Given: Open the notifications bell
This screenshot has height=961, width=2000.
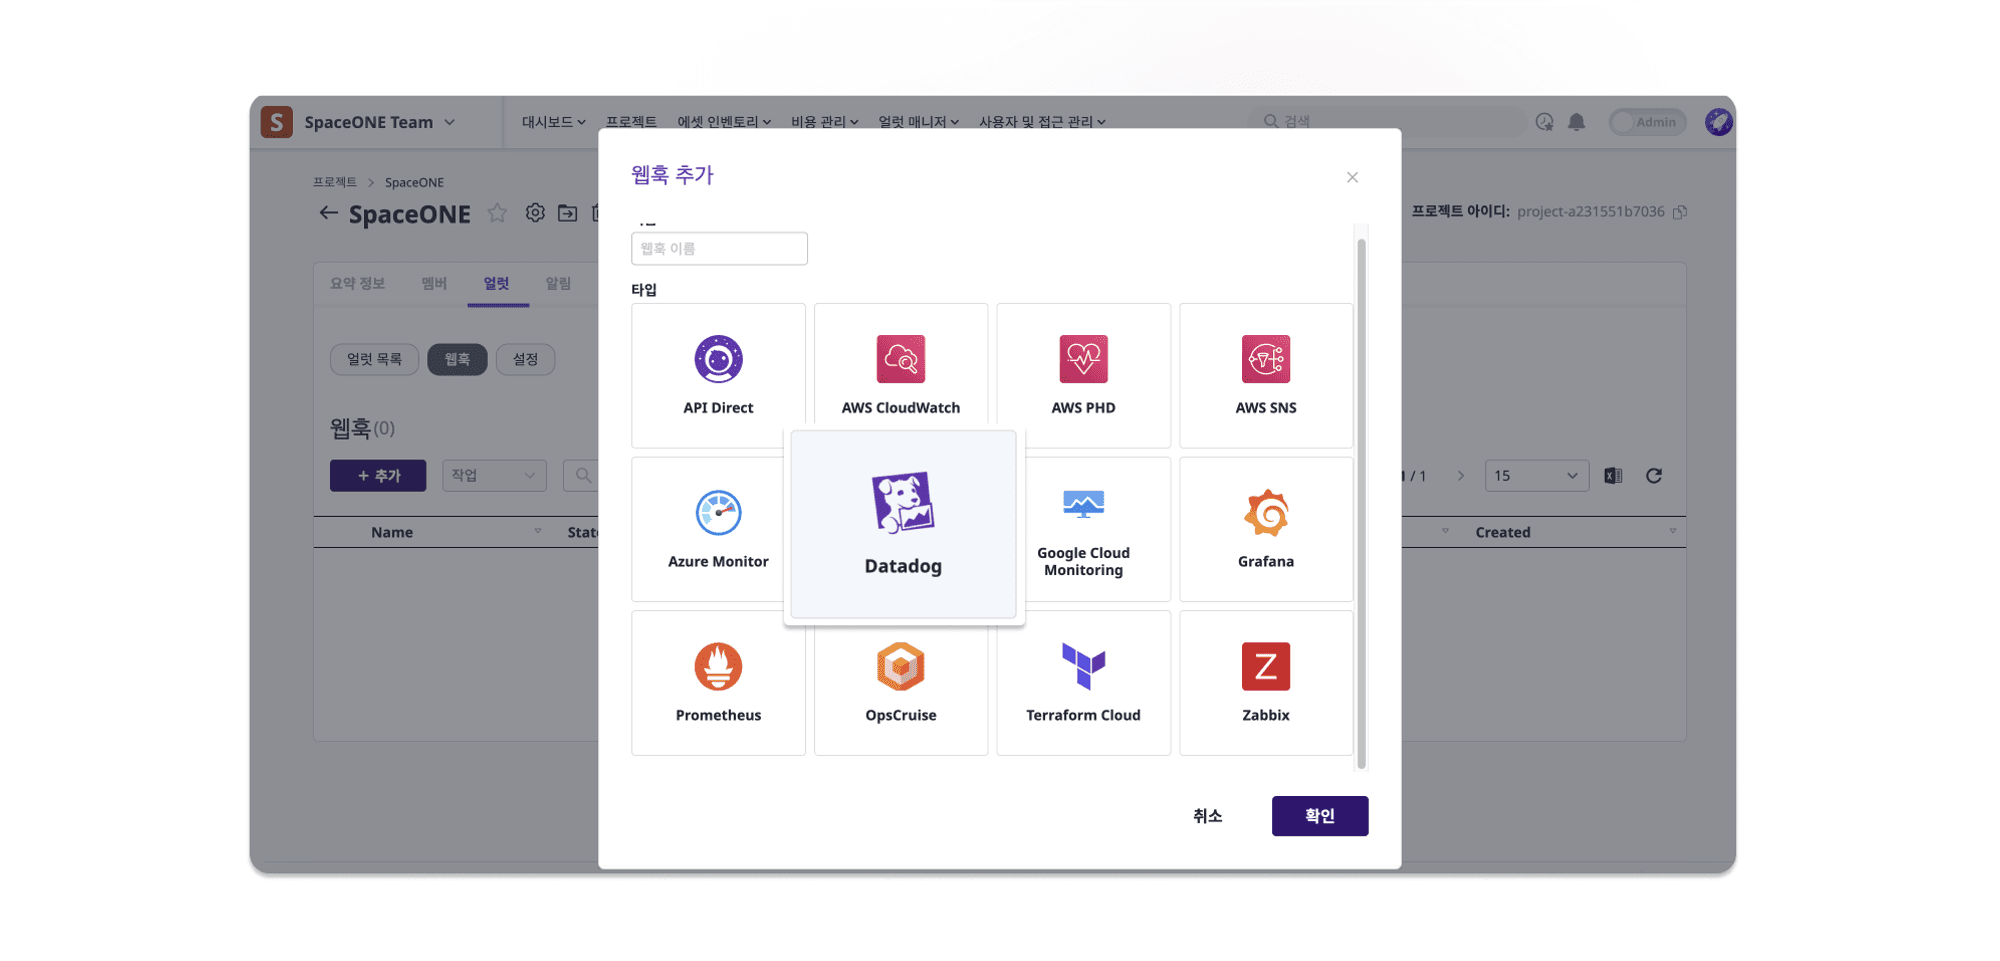Looking at the screenshot, I should (1576, 122).
